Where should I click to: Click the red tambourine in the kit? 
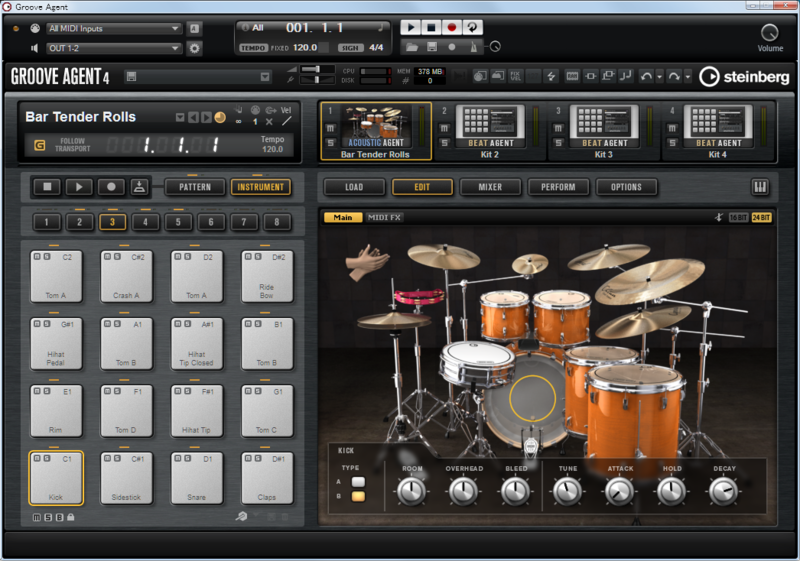pos(419,296)
